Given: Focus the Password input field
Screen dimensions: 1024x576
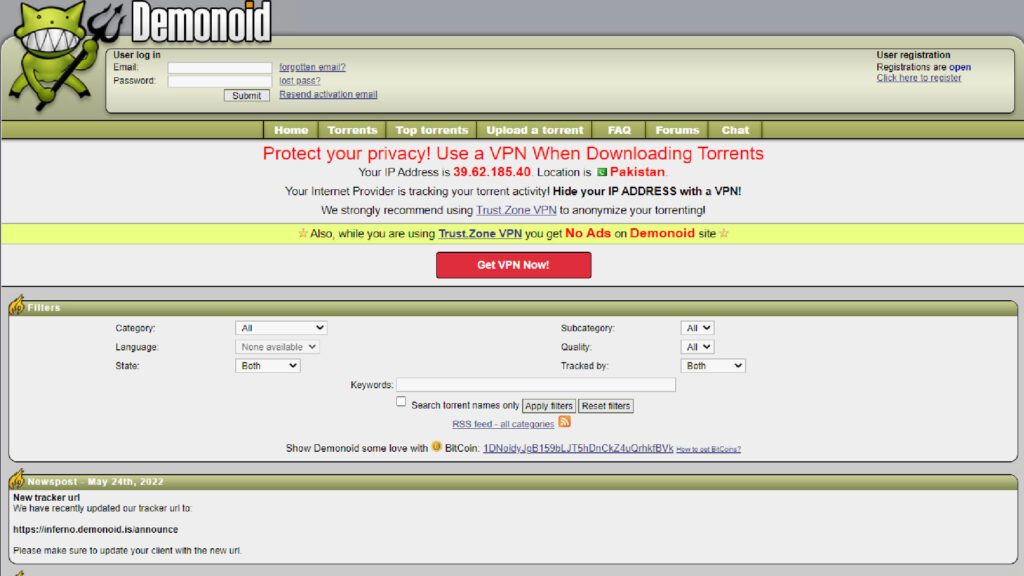Looking at the screenshot, I should click(x=219, y=82).
